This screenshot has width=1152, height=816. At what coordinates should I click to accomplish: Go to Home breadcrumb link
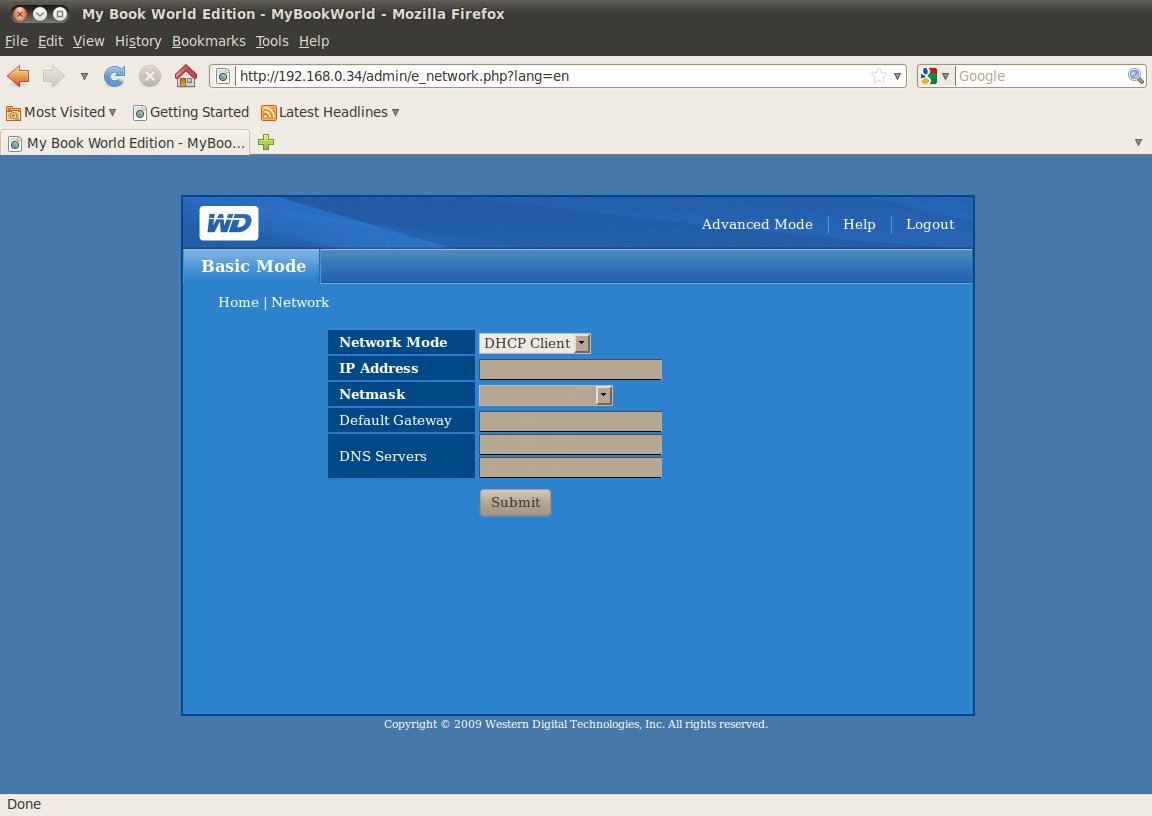coord(238,303)
